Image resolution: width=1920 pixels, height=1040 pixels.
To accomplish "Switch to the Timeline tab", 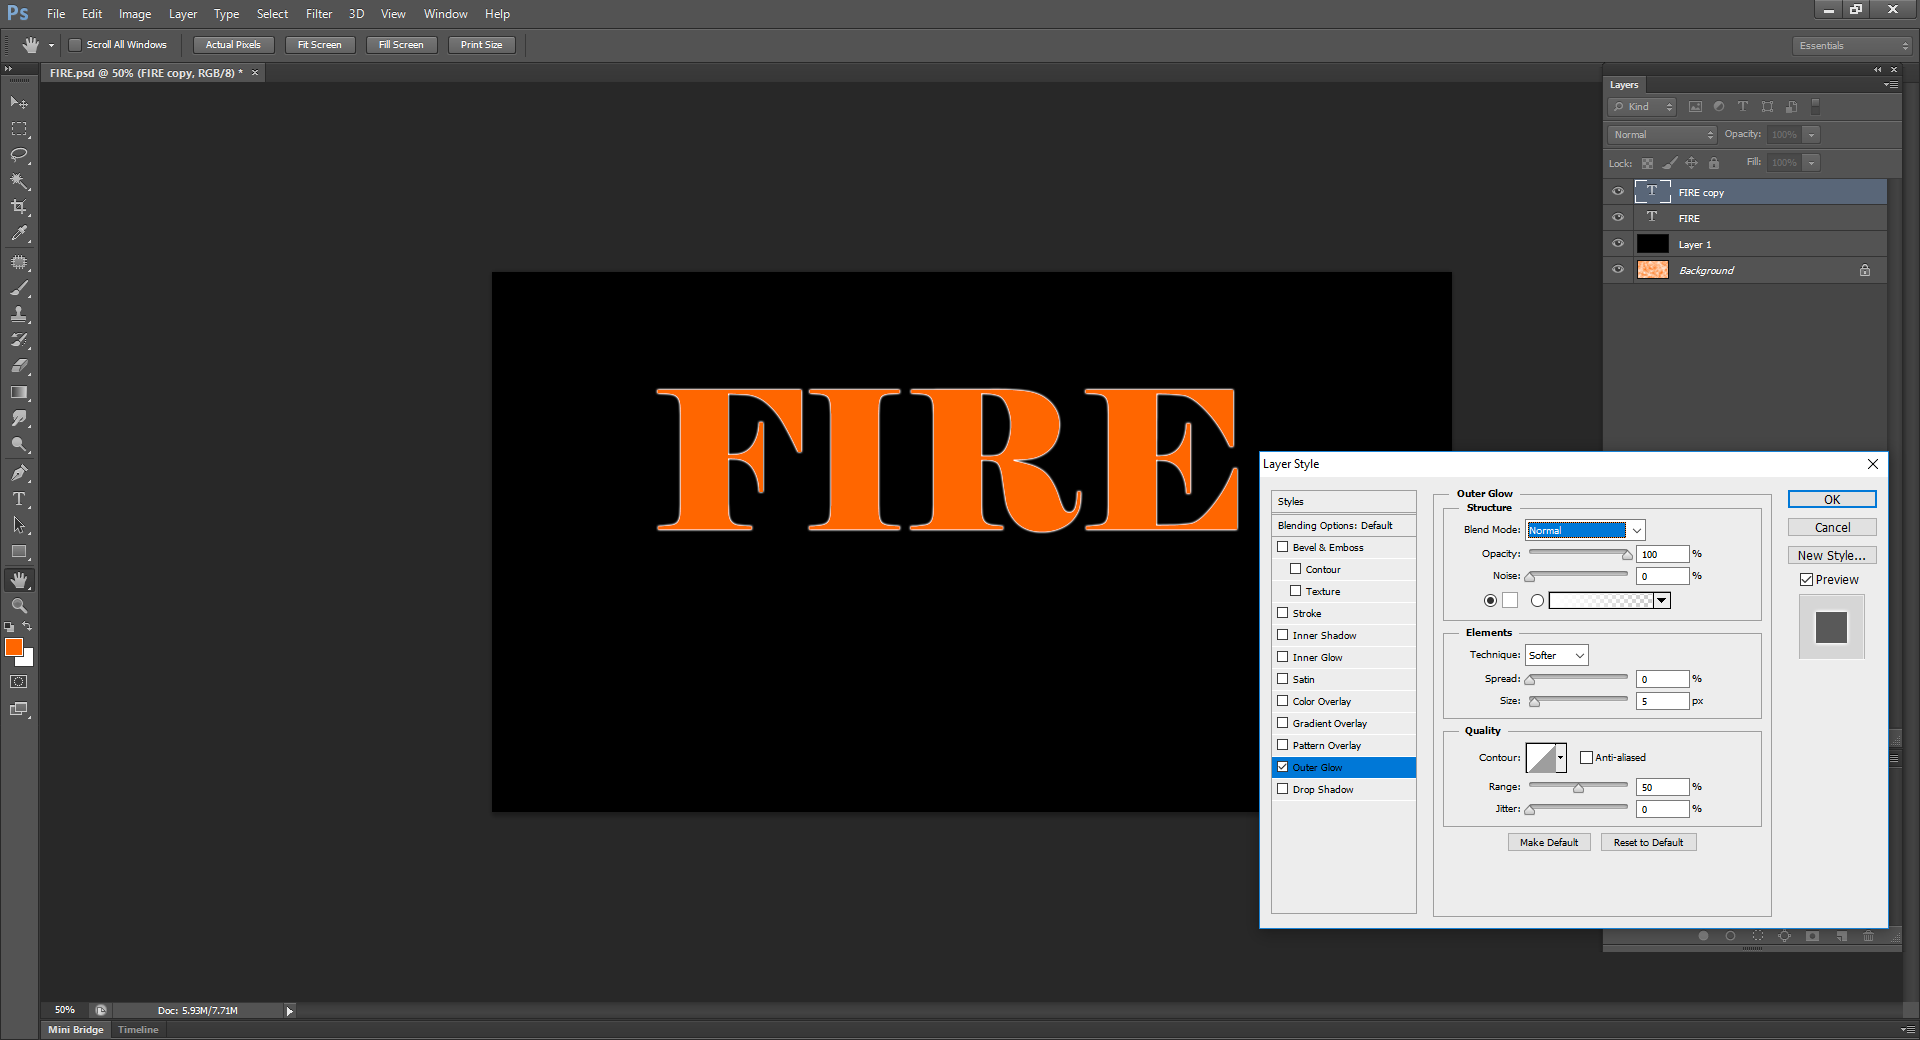I will tap(138, 1030).
